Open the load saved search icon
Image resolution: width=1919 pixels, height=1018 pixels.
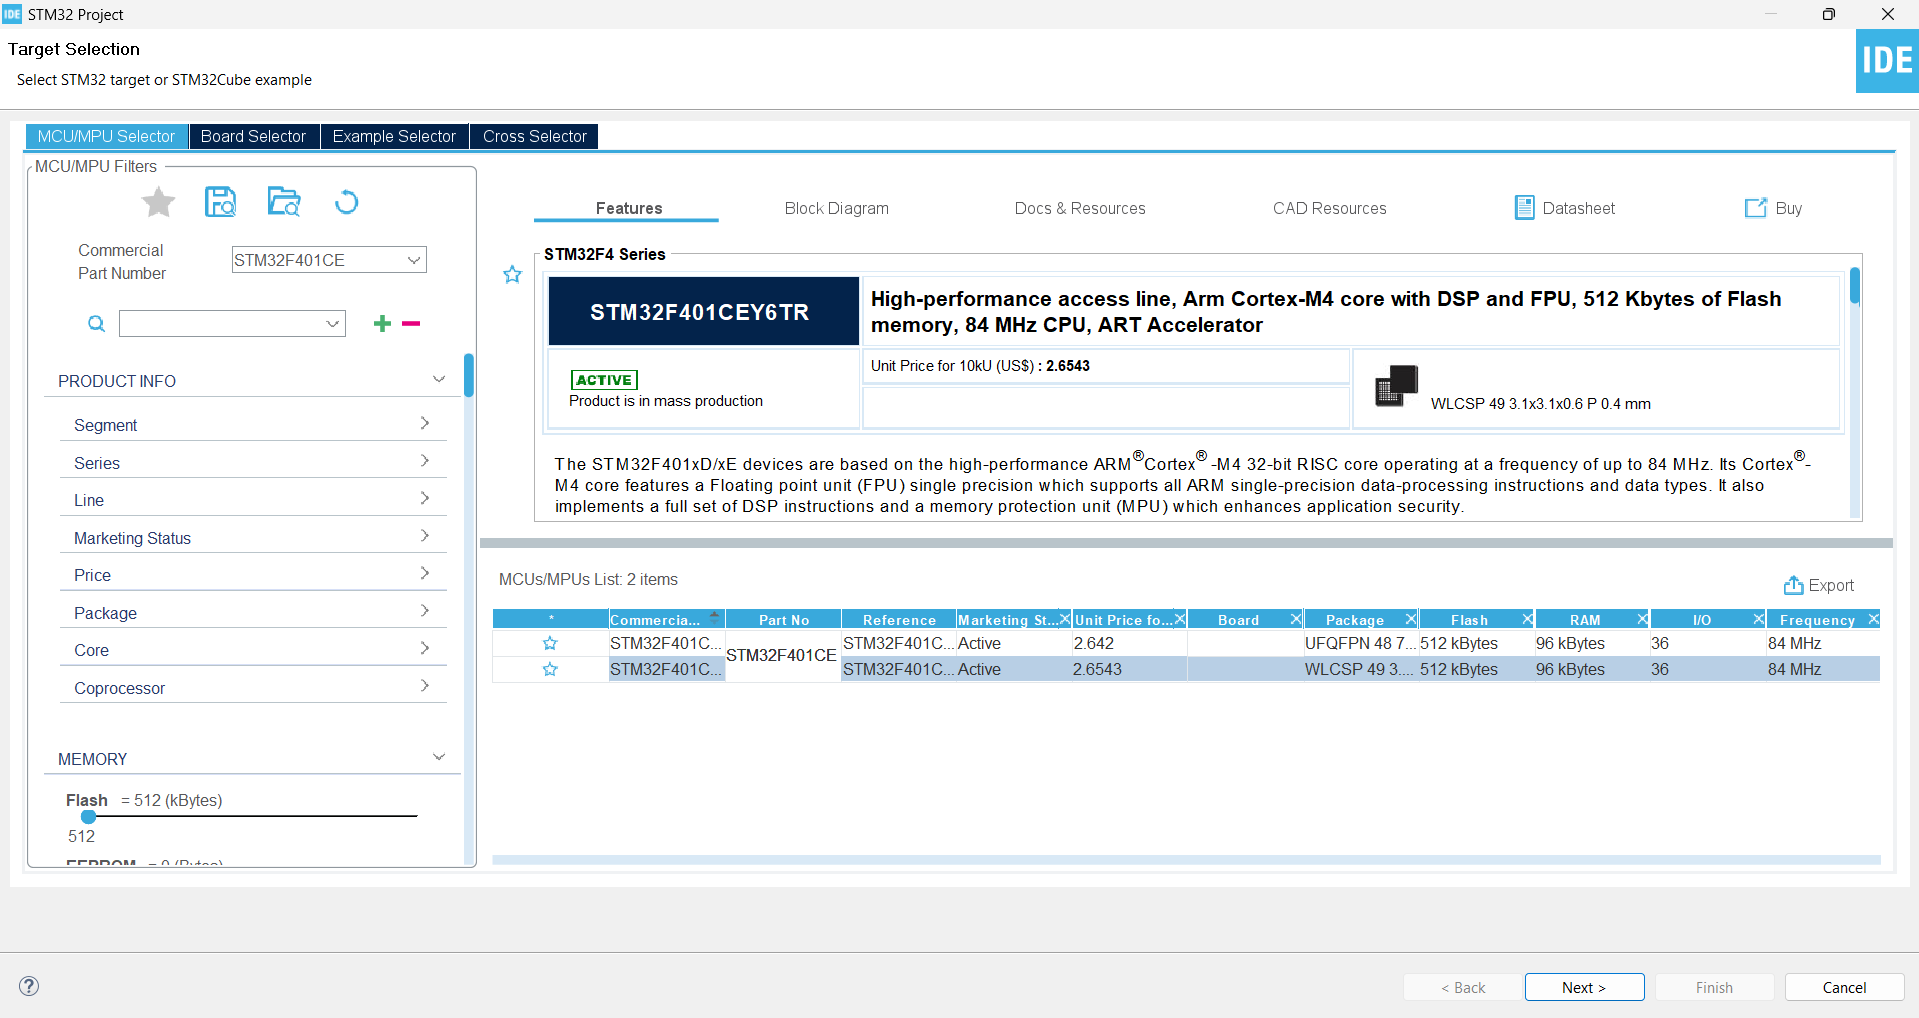pos(284,202)
